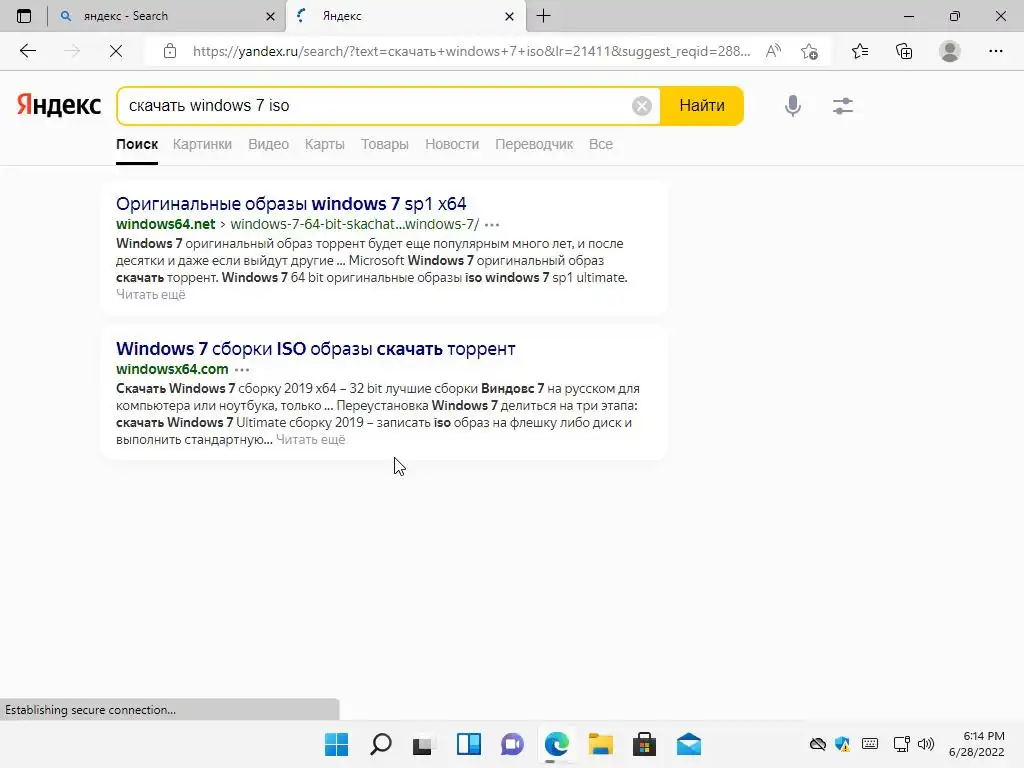Switch to the яндекс - Search tab
This screenshot has height=768, width=1024.
[167, 16]
